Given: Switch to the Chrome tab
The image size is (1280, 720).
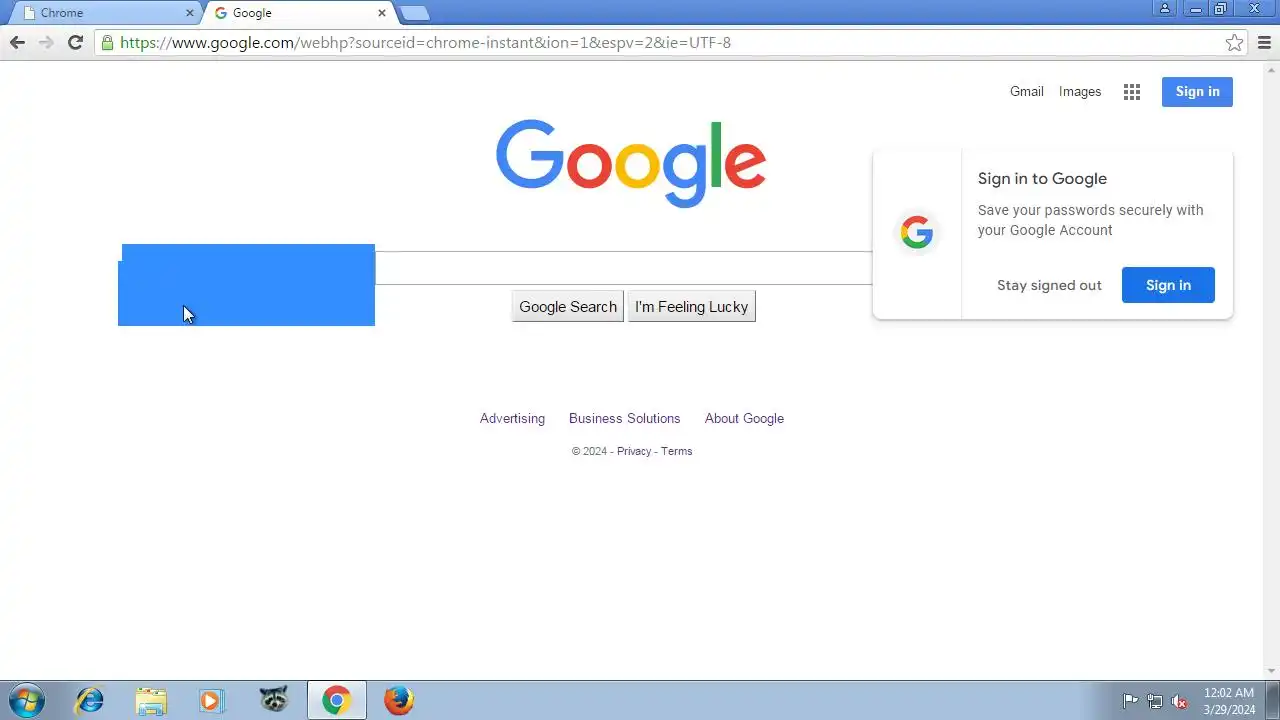Looking at the screenshot, I should click(103, 13).
